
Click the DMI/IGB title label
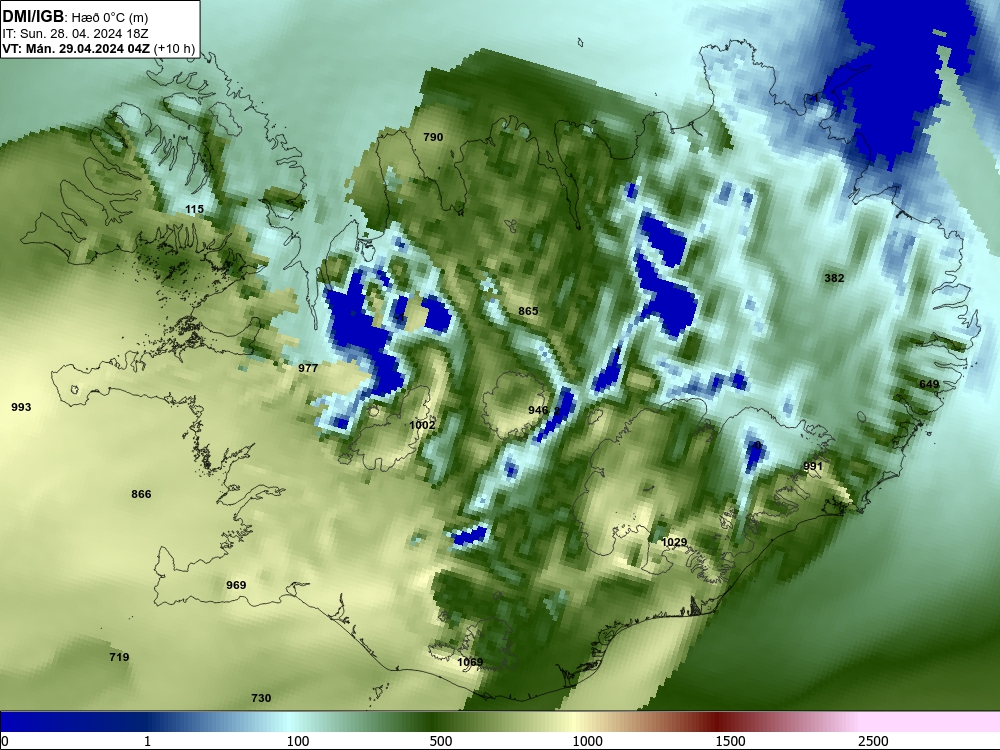(x=33, y=17)
